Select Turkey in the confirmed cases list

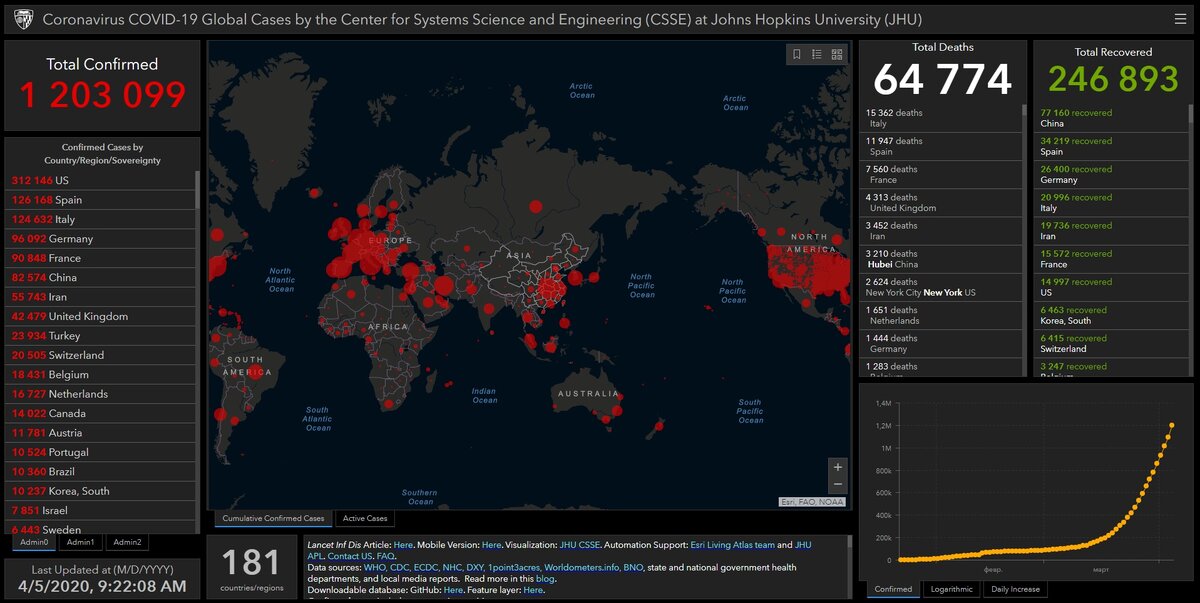(x=100, y=336)
